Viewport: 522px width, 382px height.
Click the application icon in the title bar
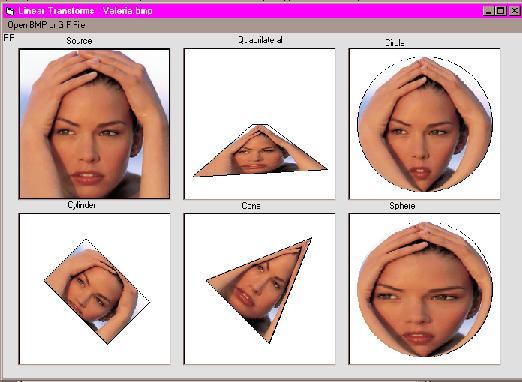pyautogui.click(x=10, y=11)
